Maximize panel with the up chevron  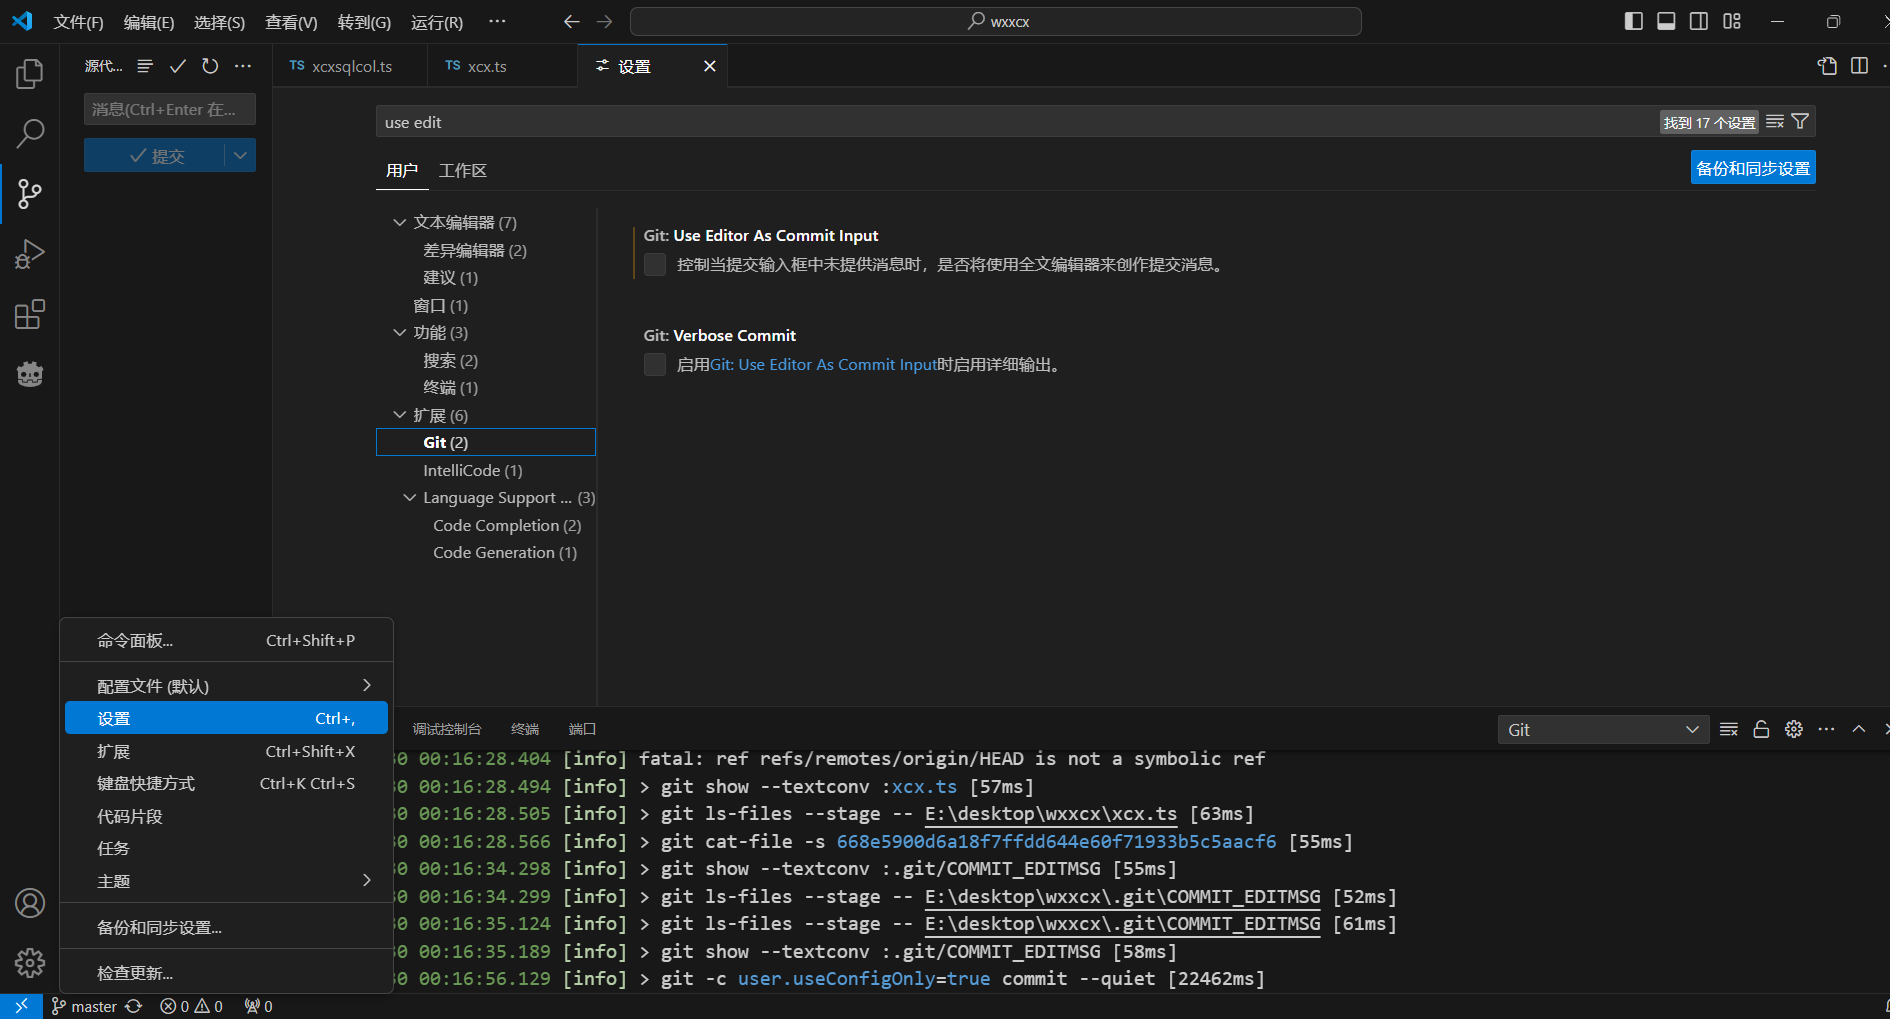[1859, 729]
